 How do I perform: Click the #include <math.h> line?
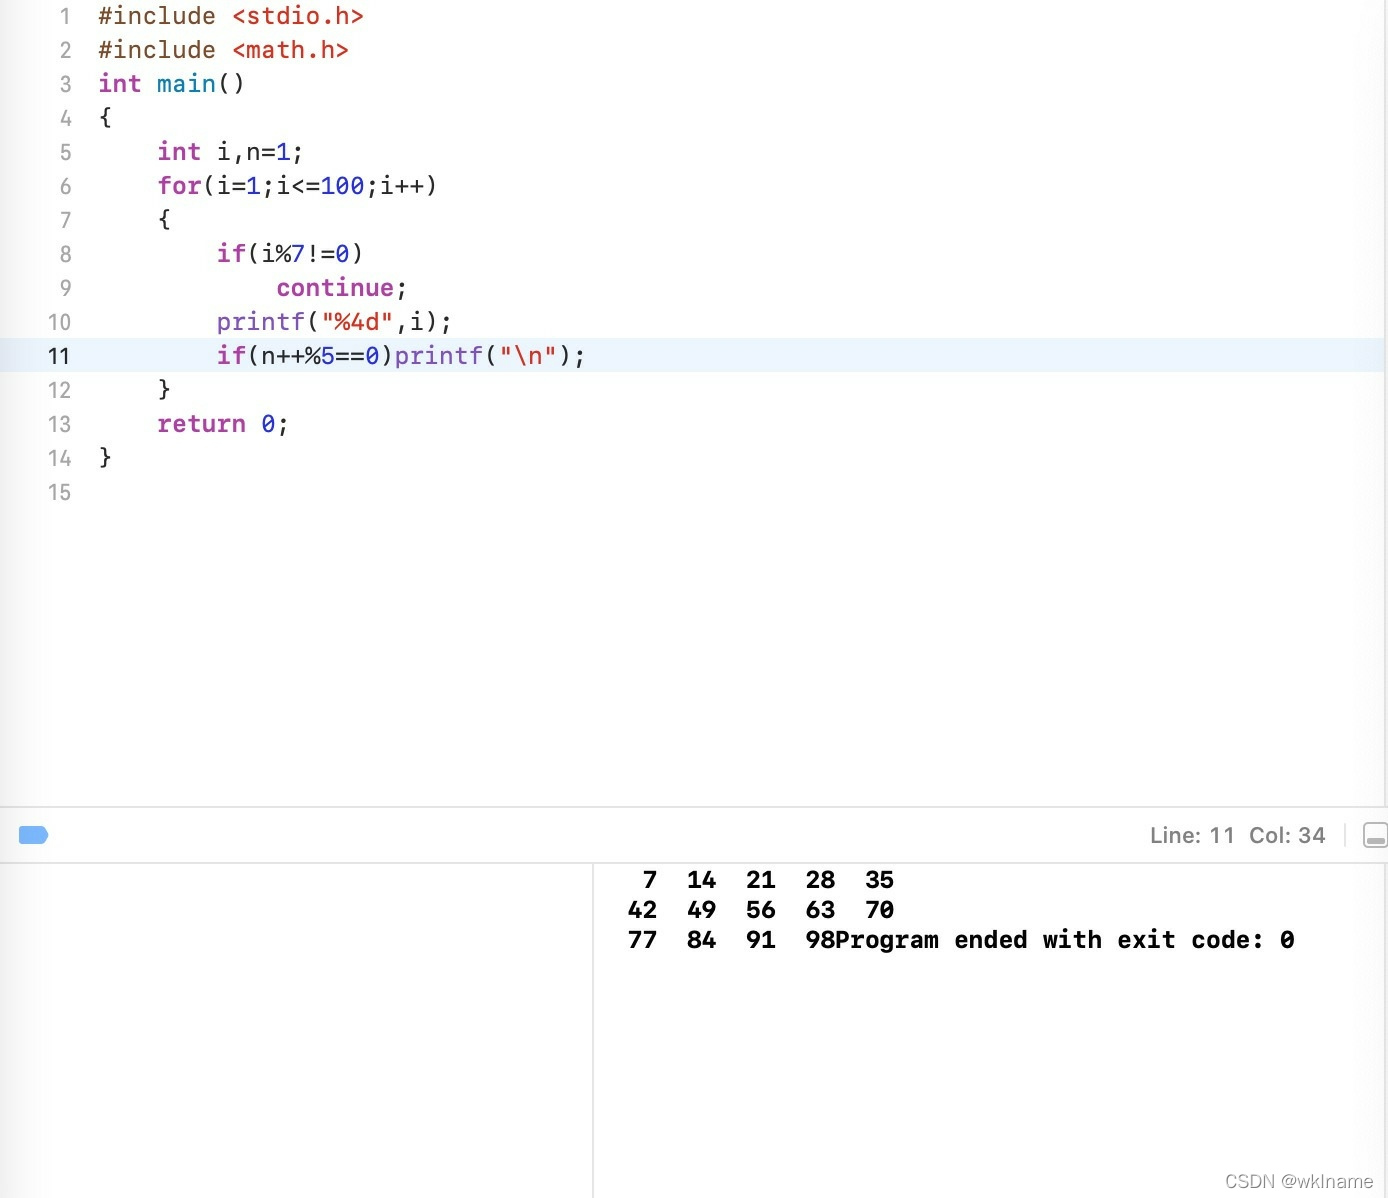[x=223, y=50]
